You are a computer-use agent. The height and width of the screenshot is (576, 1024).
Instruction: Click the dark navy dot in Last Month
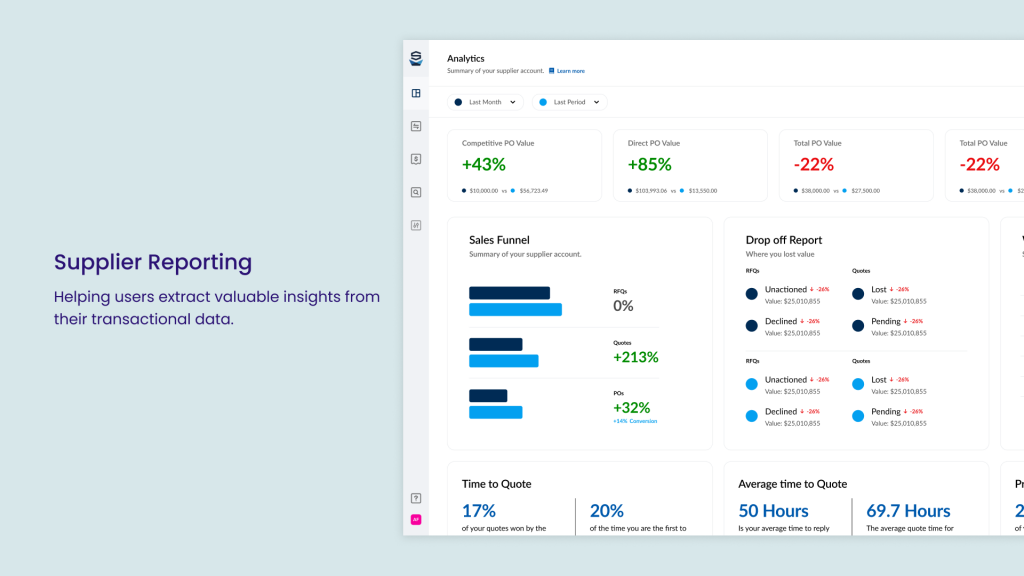pyautogui.click(x=459, y=102)
